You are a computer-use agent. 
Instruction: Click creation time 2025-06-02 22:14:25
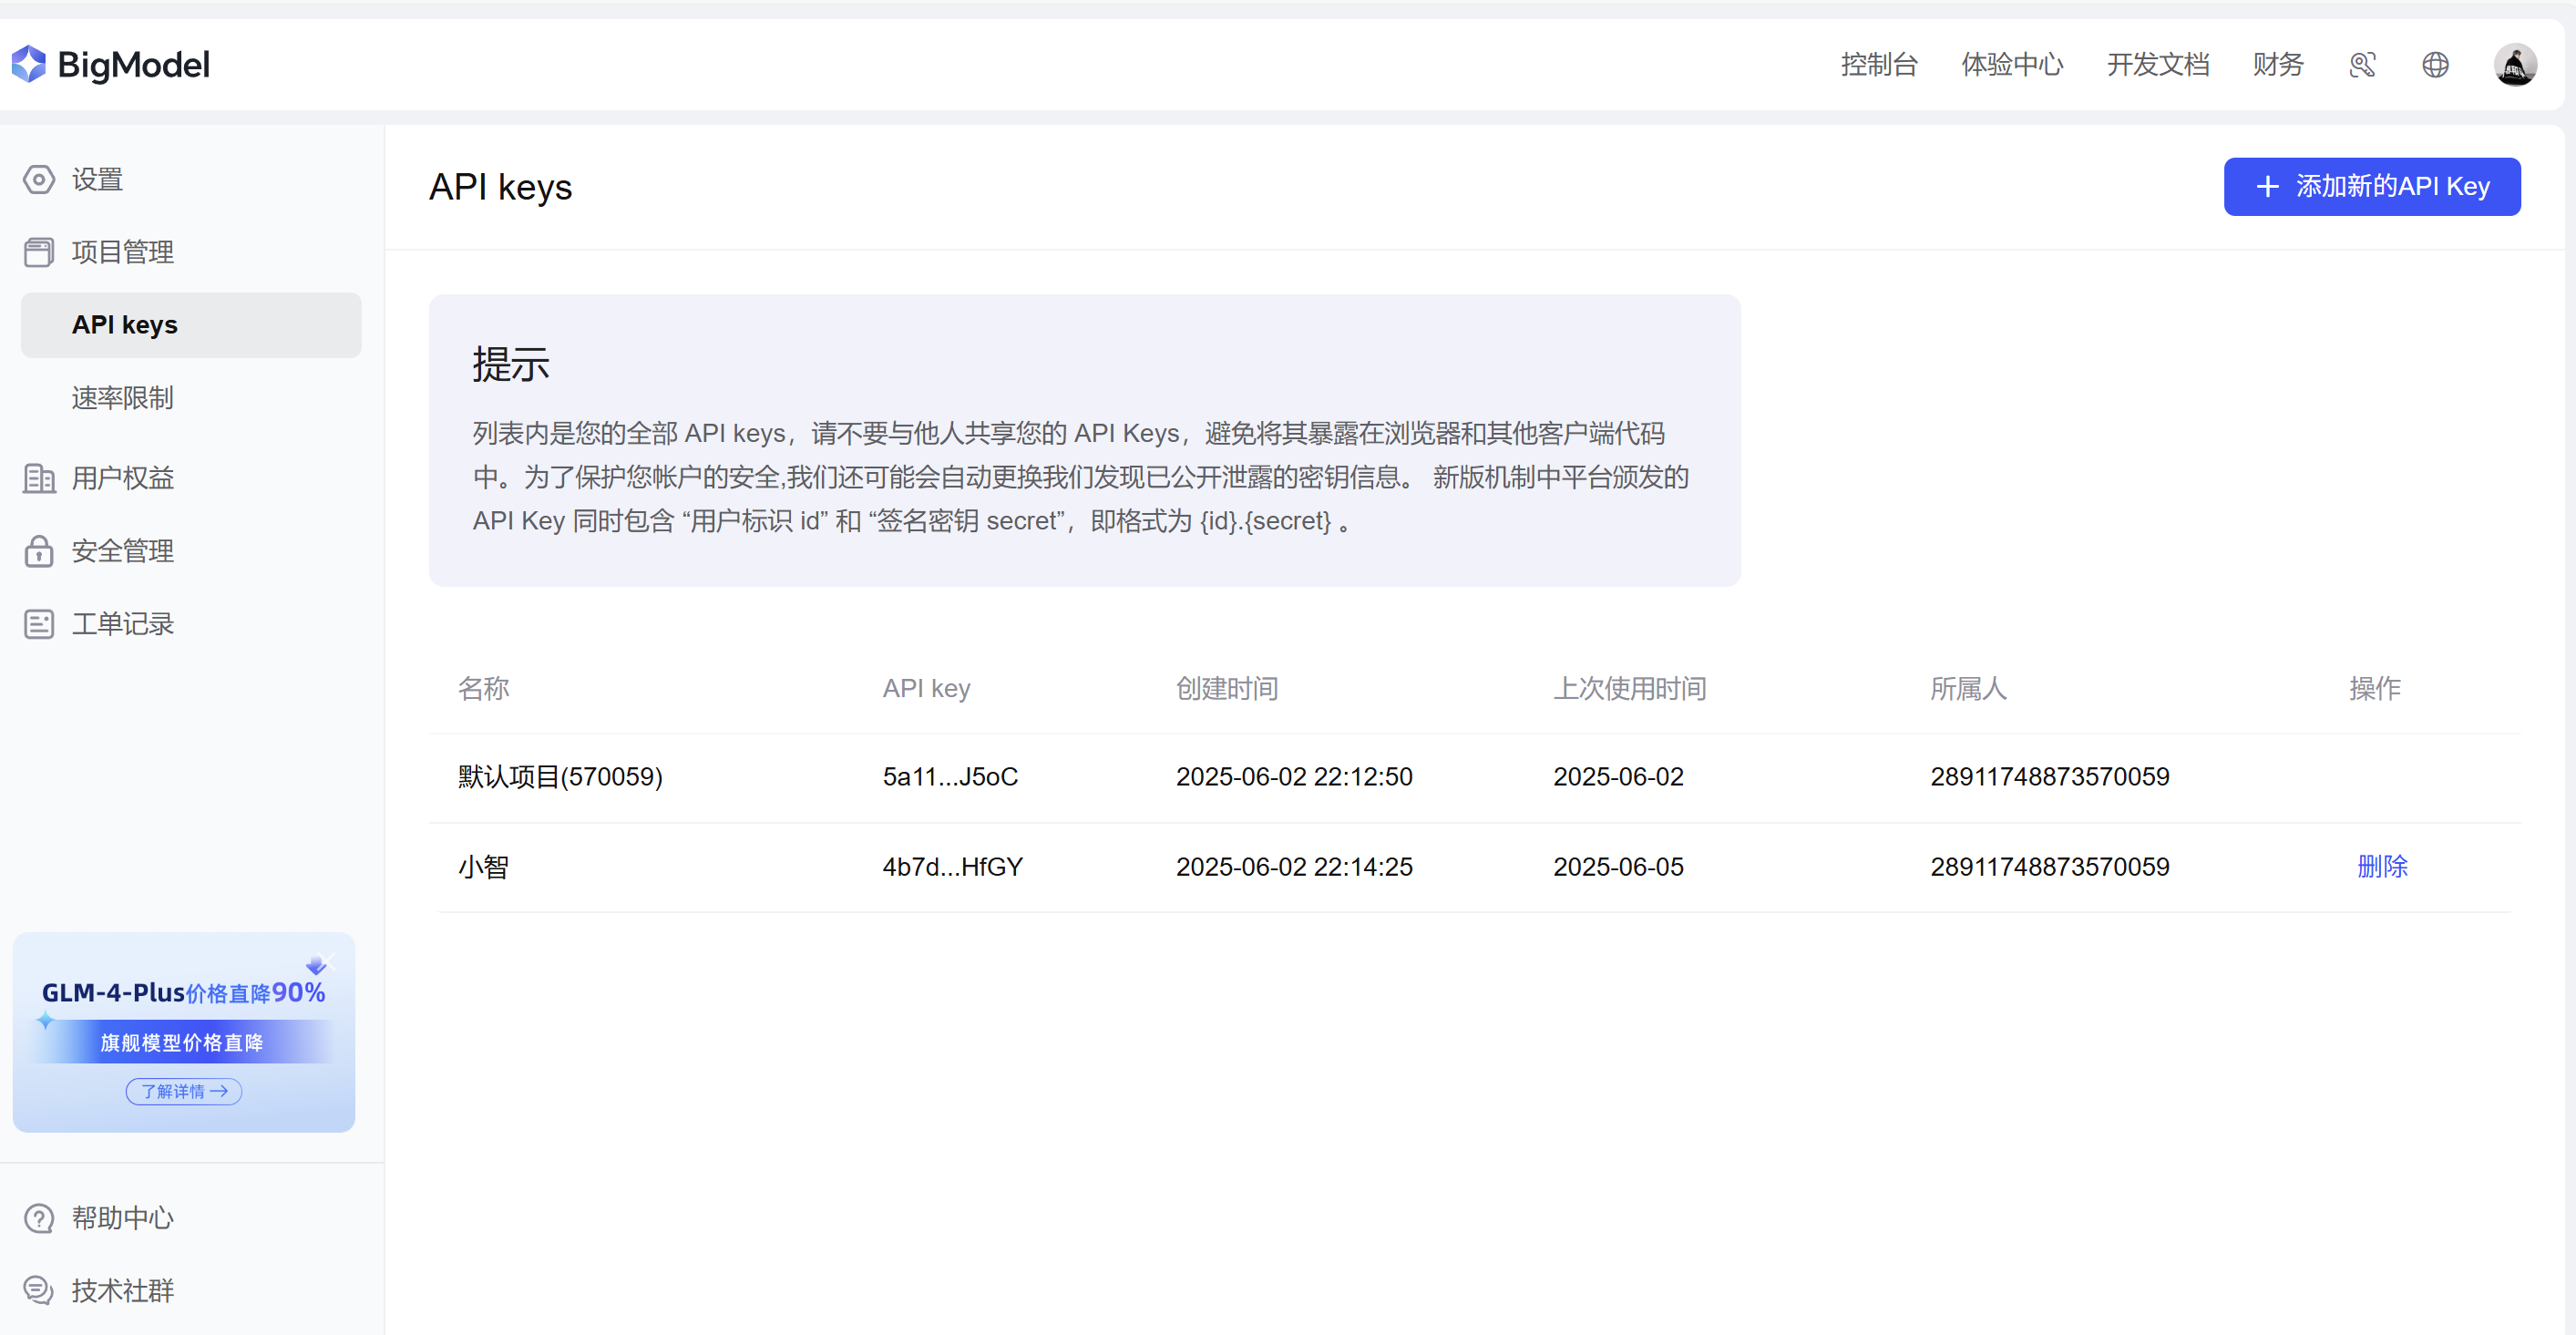[x=1294, y=866]
